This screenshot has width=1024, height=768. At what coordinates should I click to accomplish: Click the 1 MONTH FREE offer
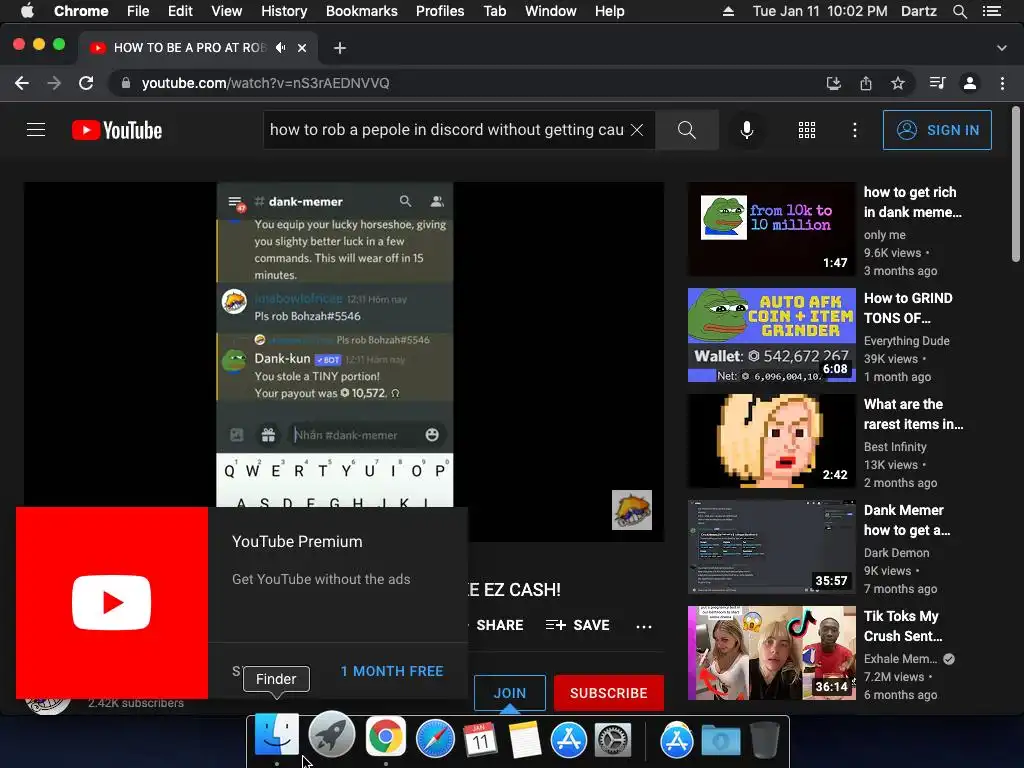point(392,671)
